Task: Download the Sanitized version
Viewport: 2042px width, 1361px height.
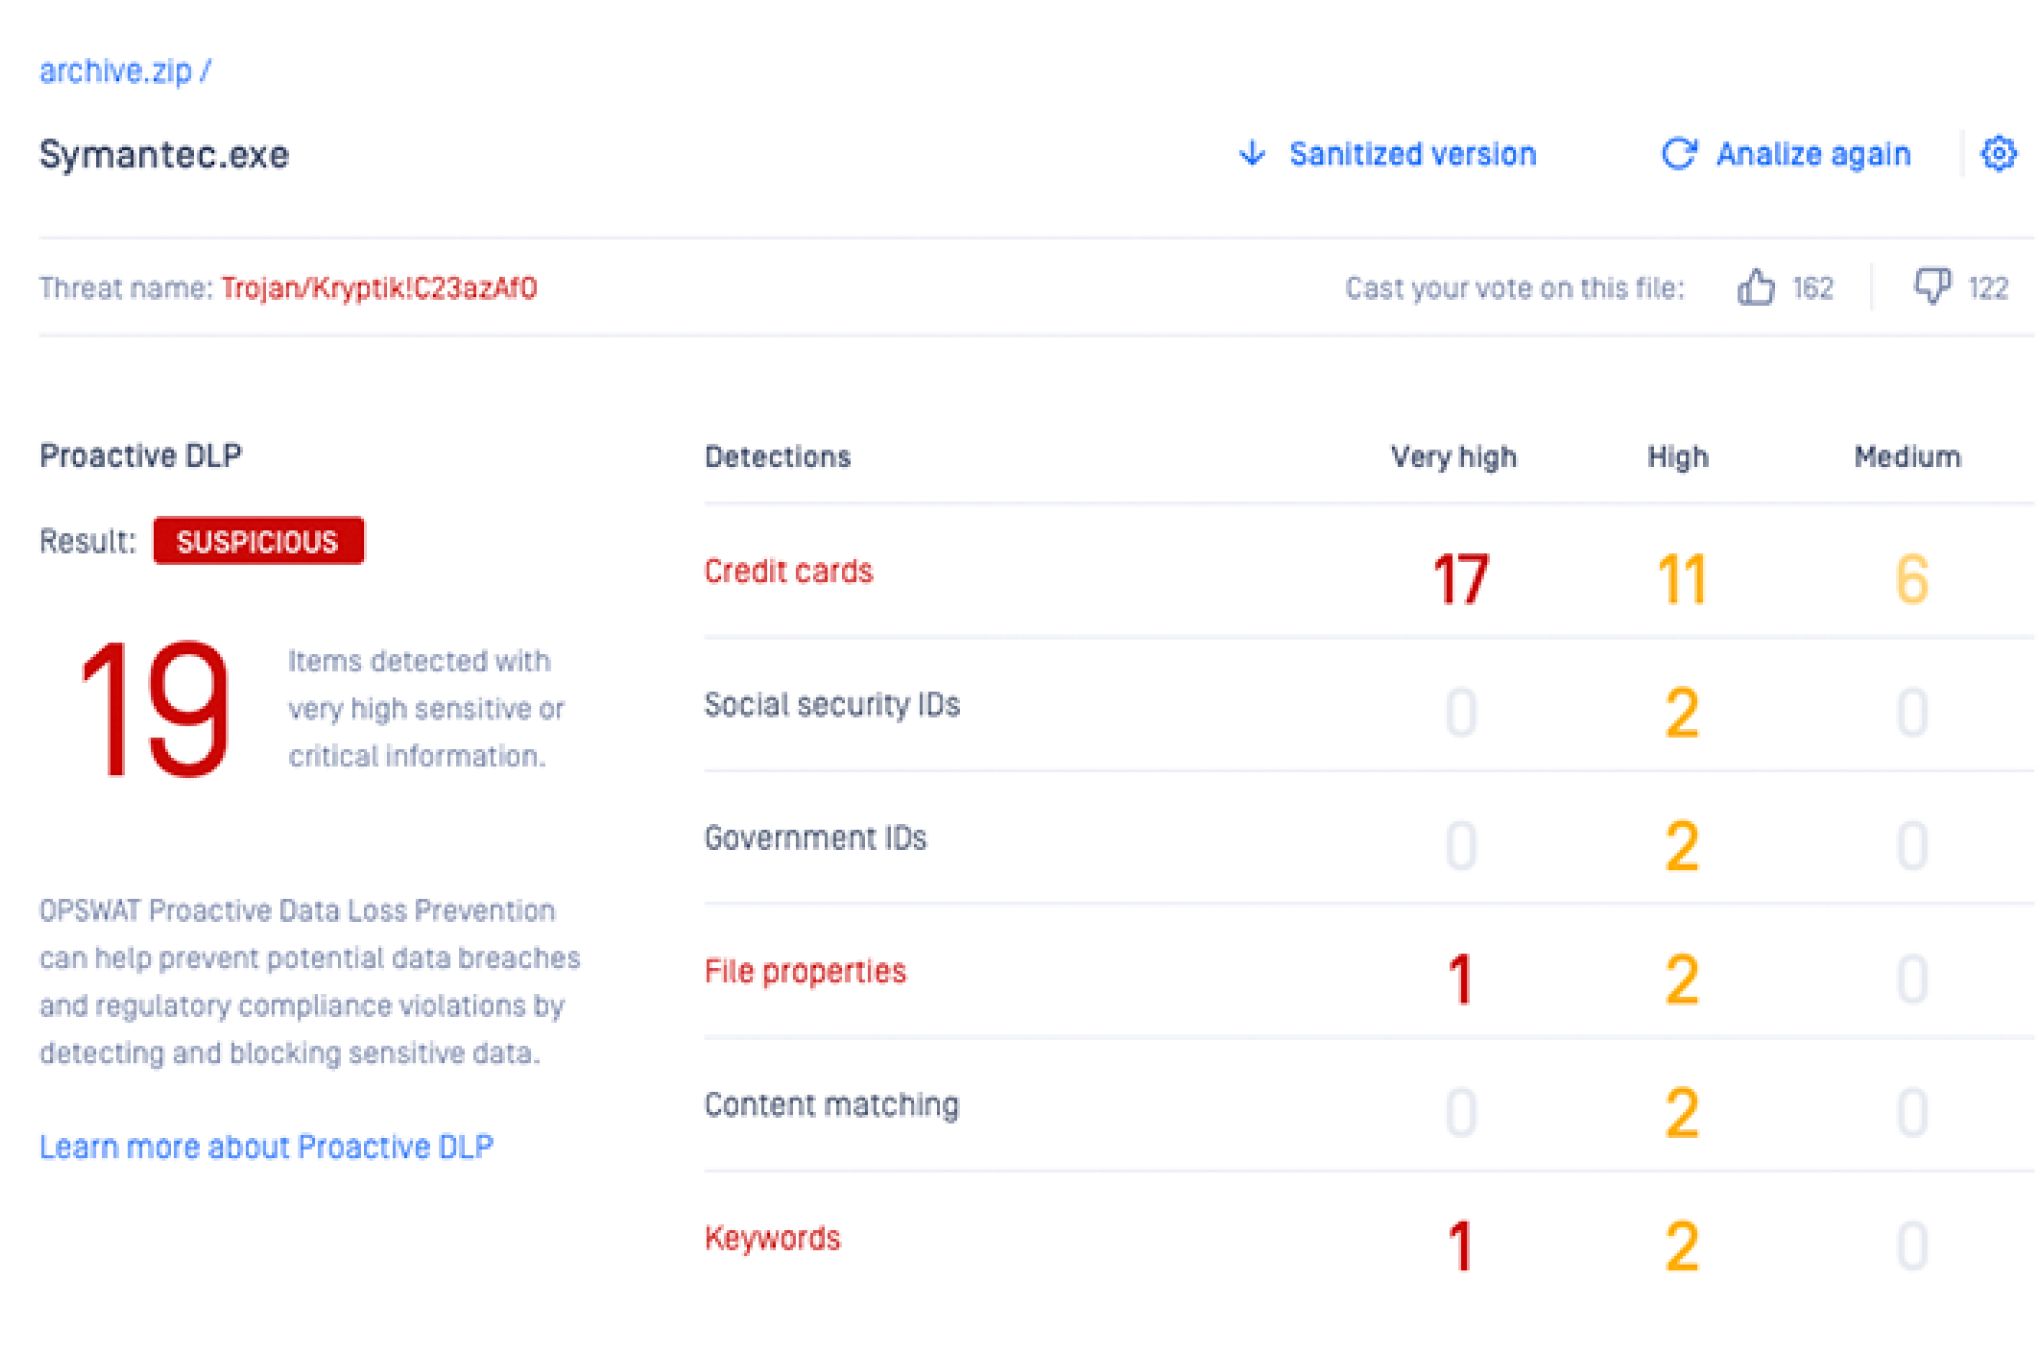Action: pos(1412,154)
